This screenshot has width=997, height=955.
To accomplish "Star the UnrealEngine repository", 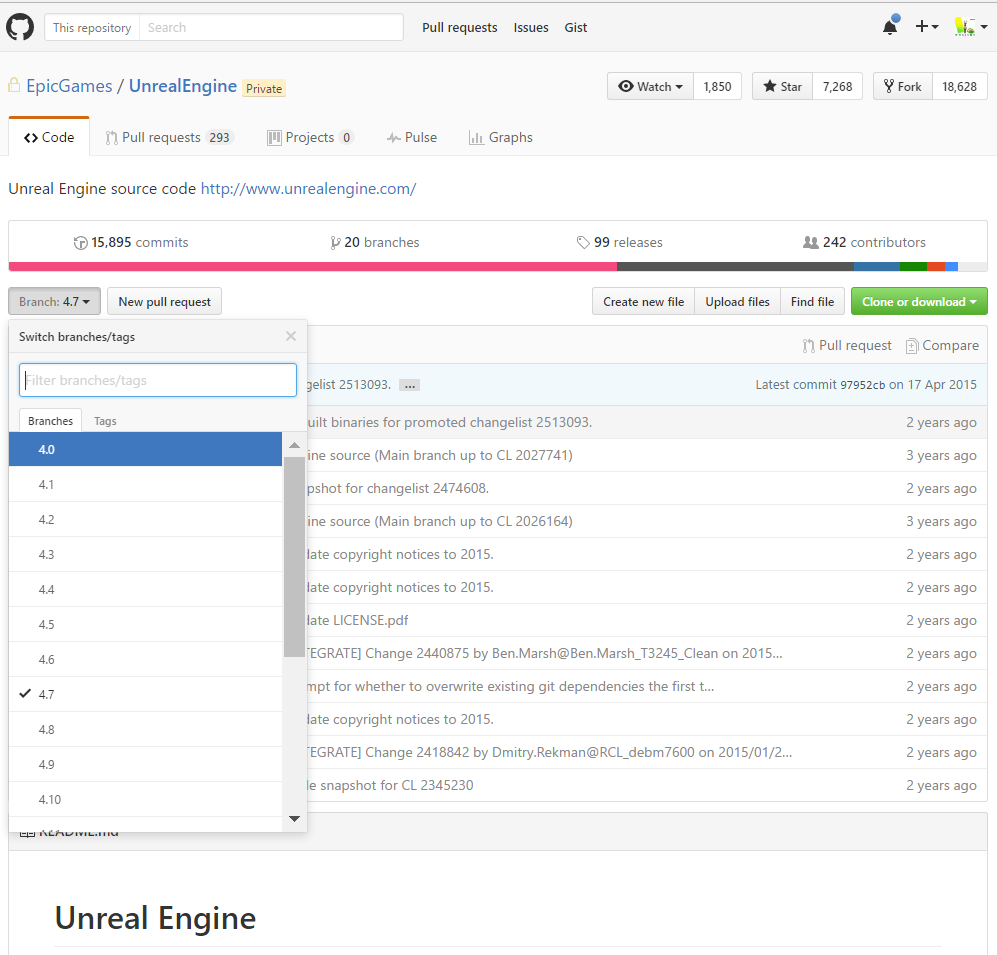I will click(782, 86).
